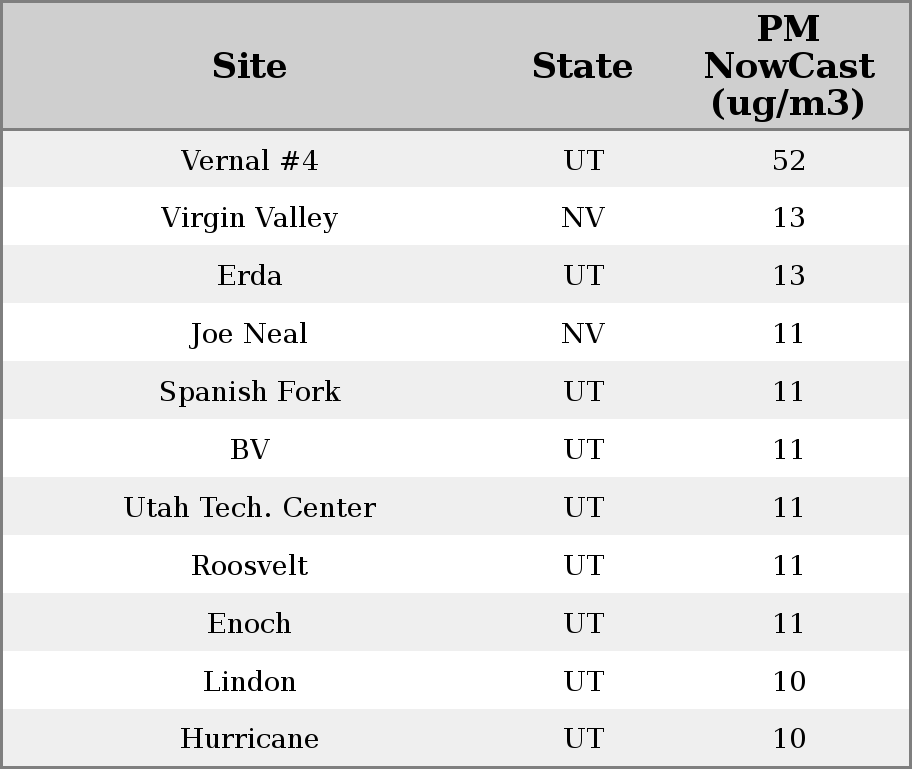Select the Joe Neal site cell
Image resolution: width=912 pixels, height=769 pixels.
coord(250,334)
